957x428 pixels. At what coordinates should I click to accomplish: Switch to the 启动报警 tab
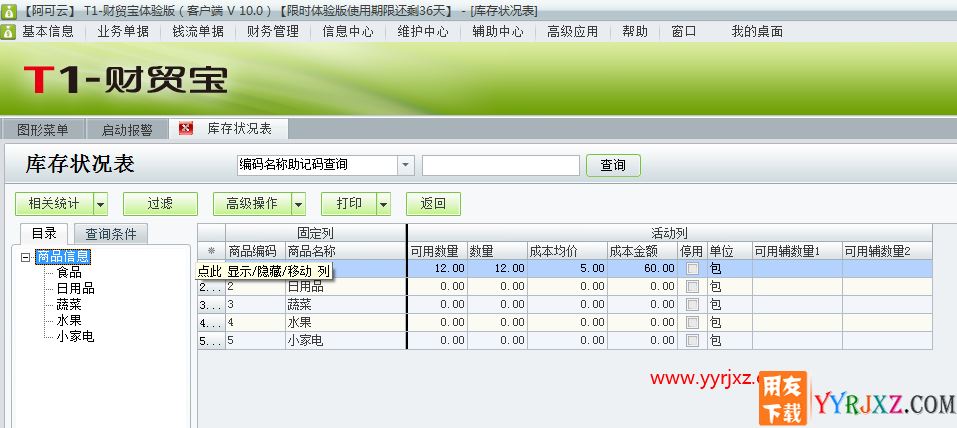click(x=127, y=129)
